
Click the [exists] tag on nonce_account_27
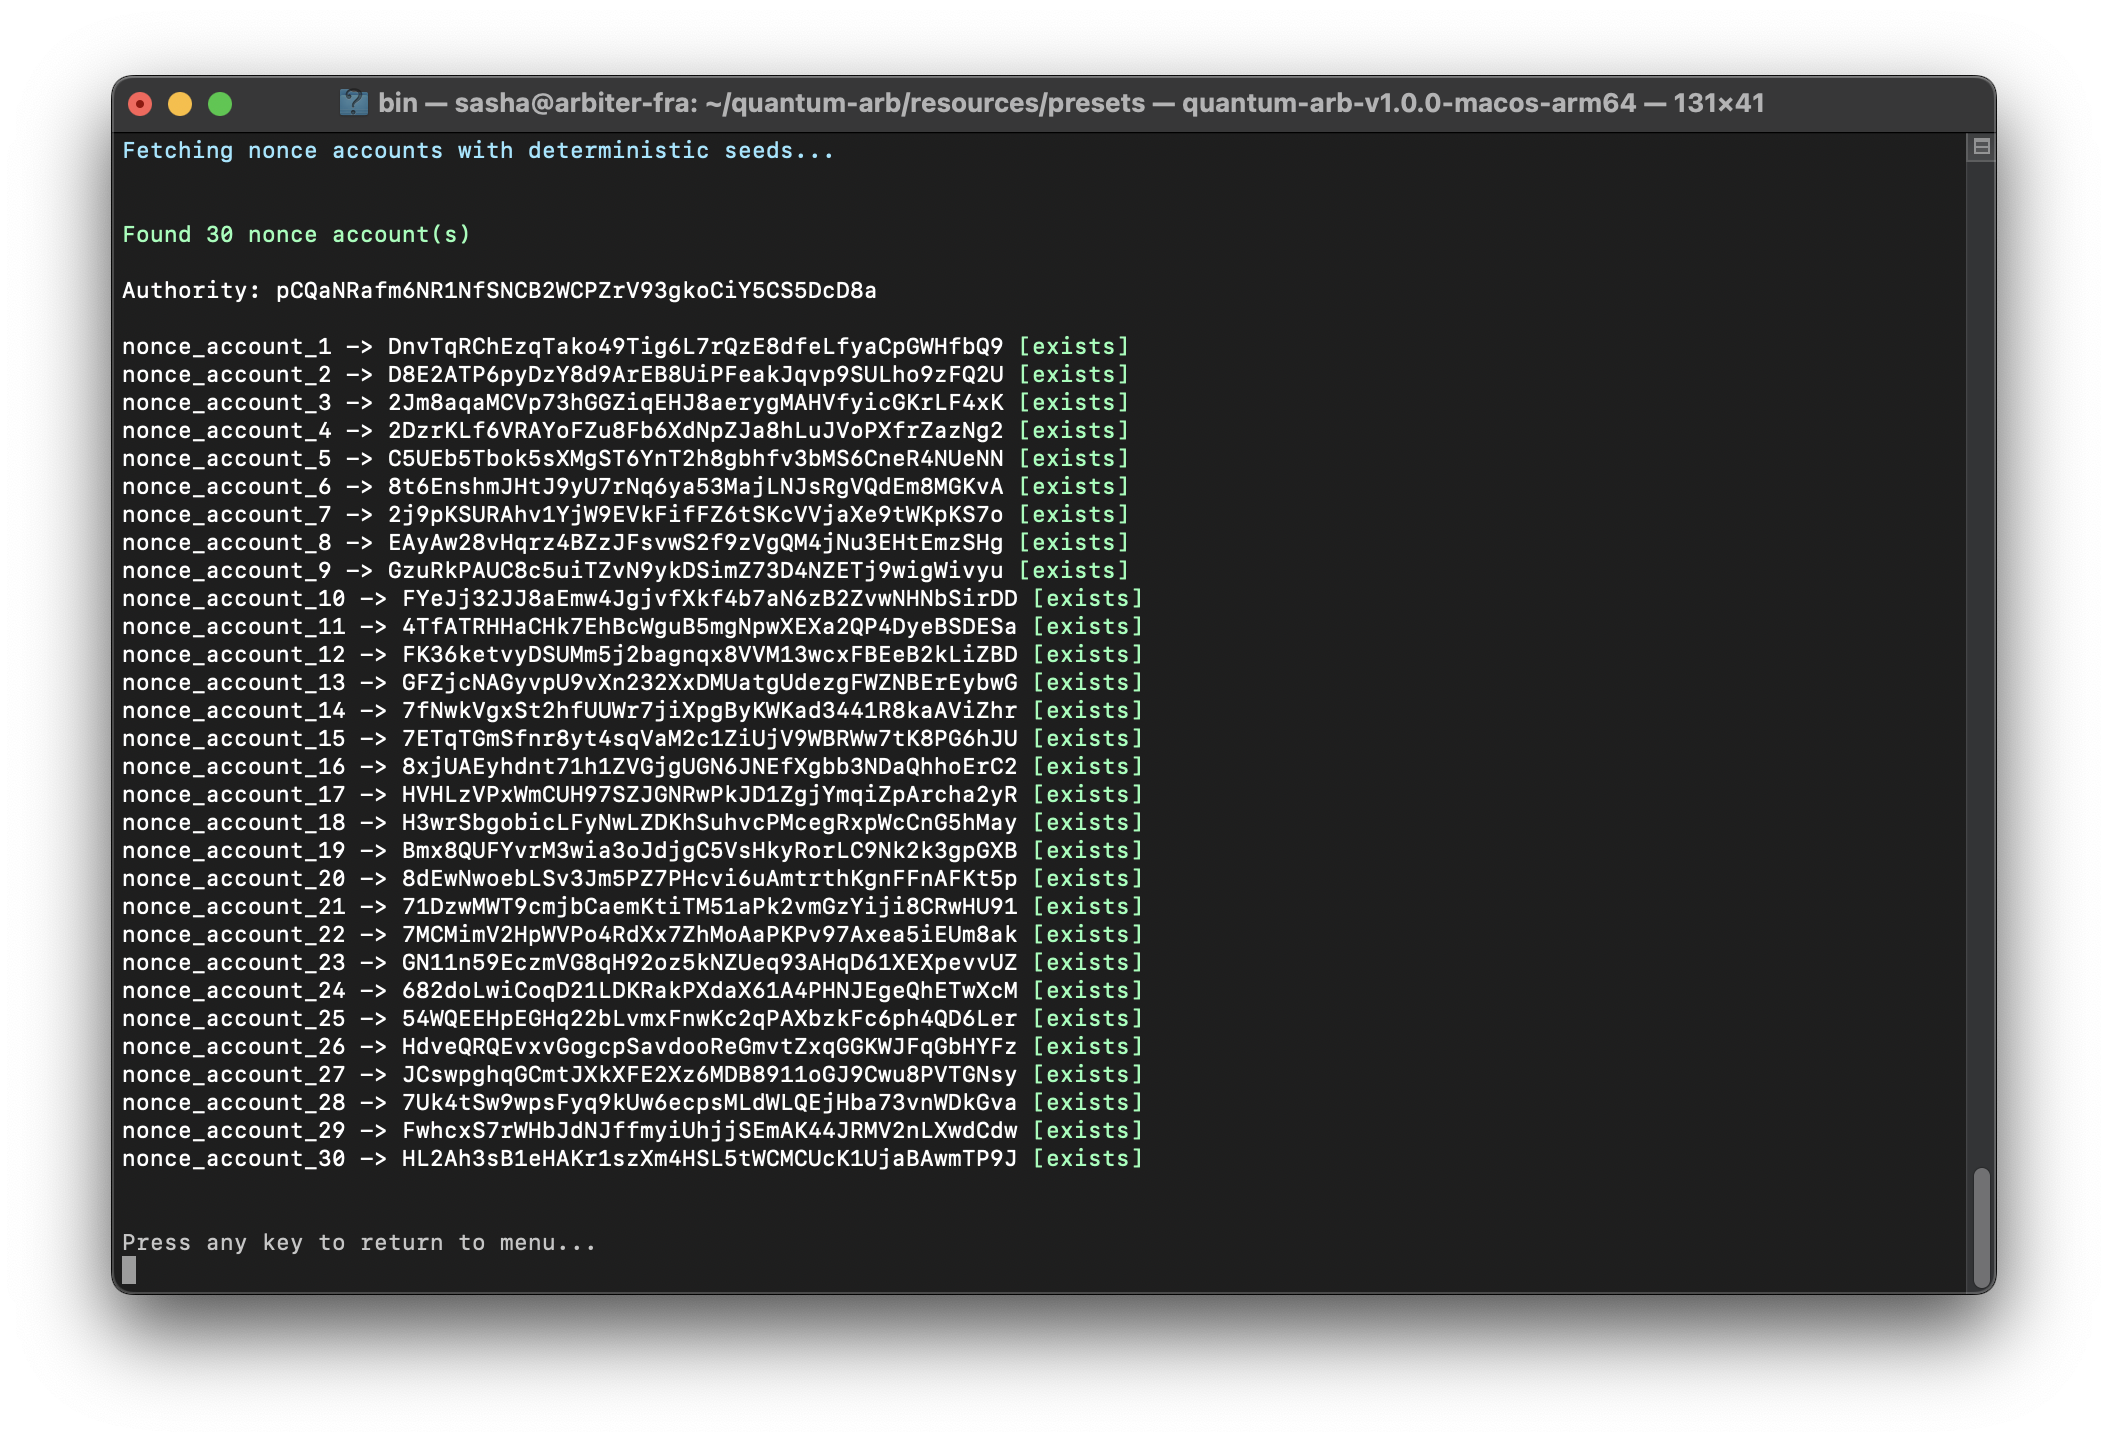[x=1087, y=1075]
